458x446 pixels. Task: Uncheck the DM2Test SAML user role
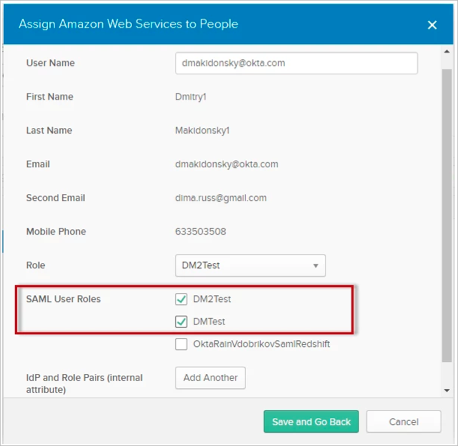point(181,299)
